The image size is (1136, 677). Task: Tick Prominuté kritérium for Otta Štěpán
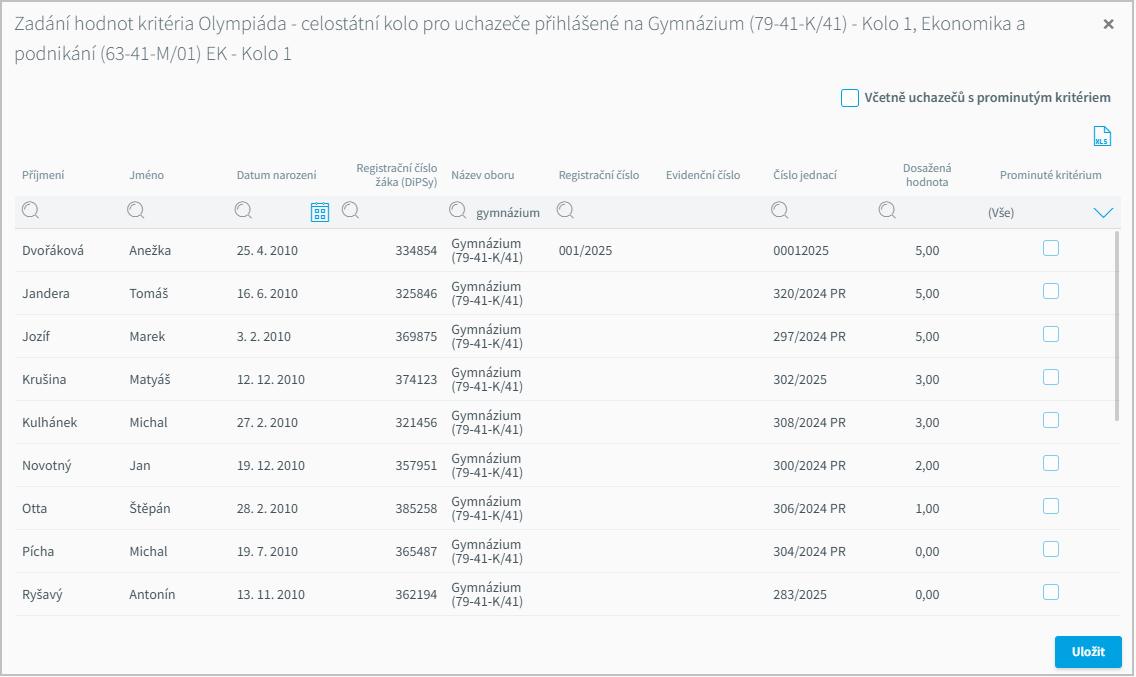coord(1051,507)
